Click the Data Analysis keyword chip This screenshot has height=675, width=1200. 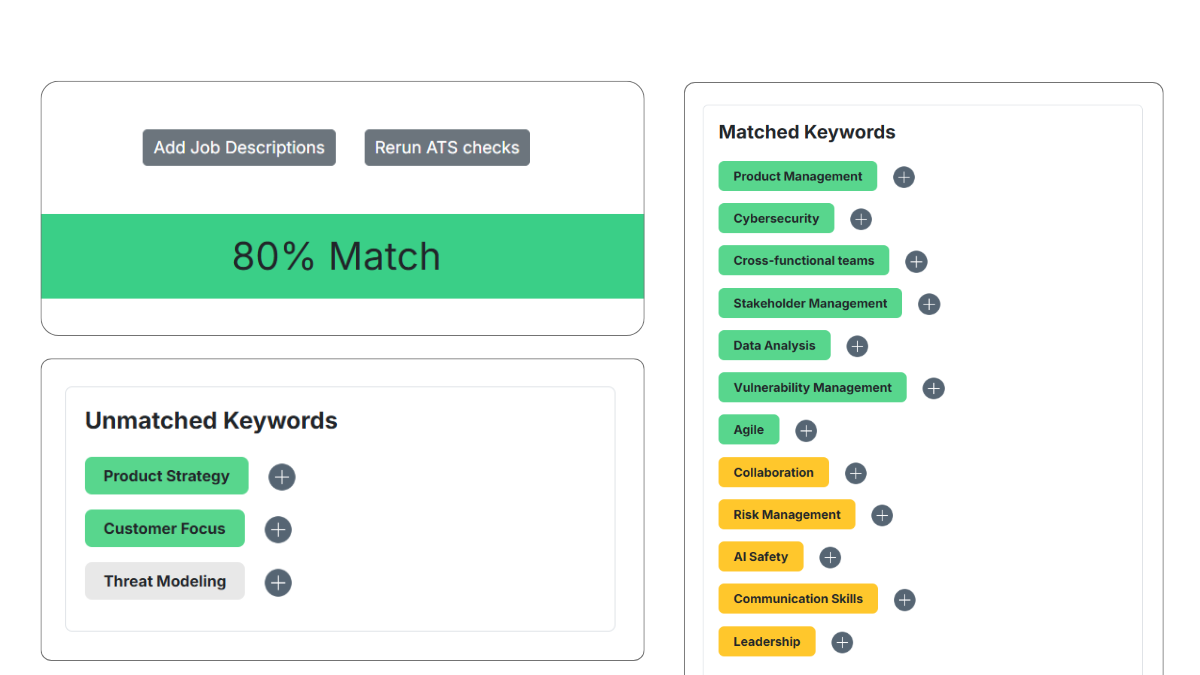pos(774,345)
